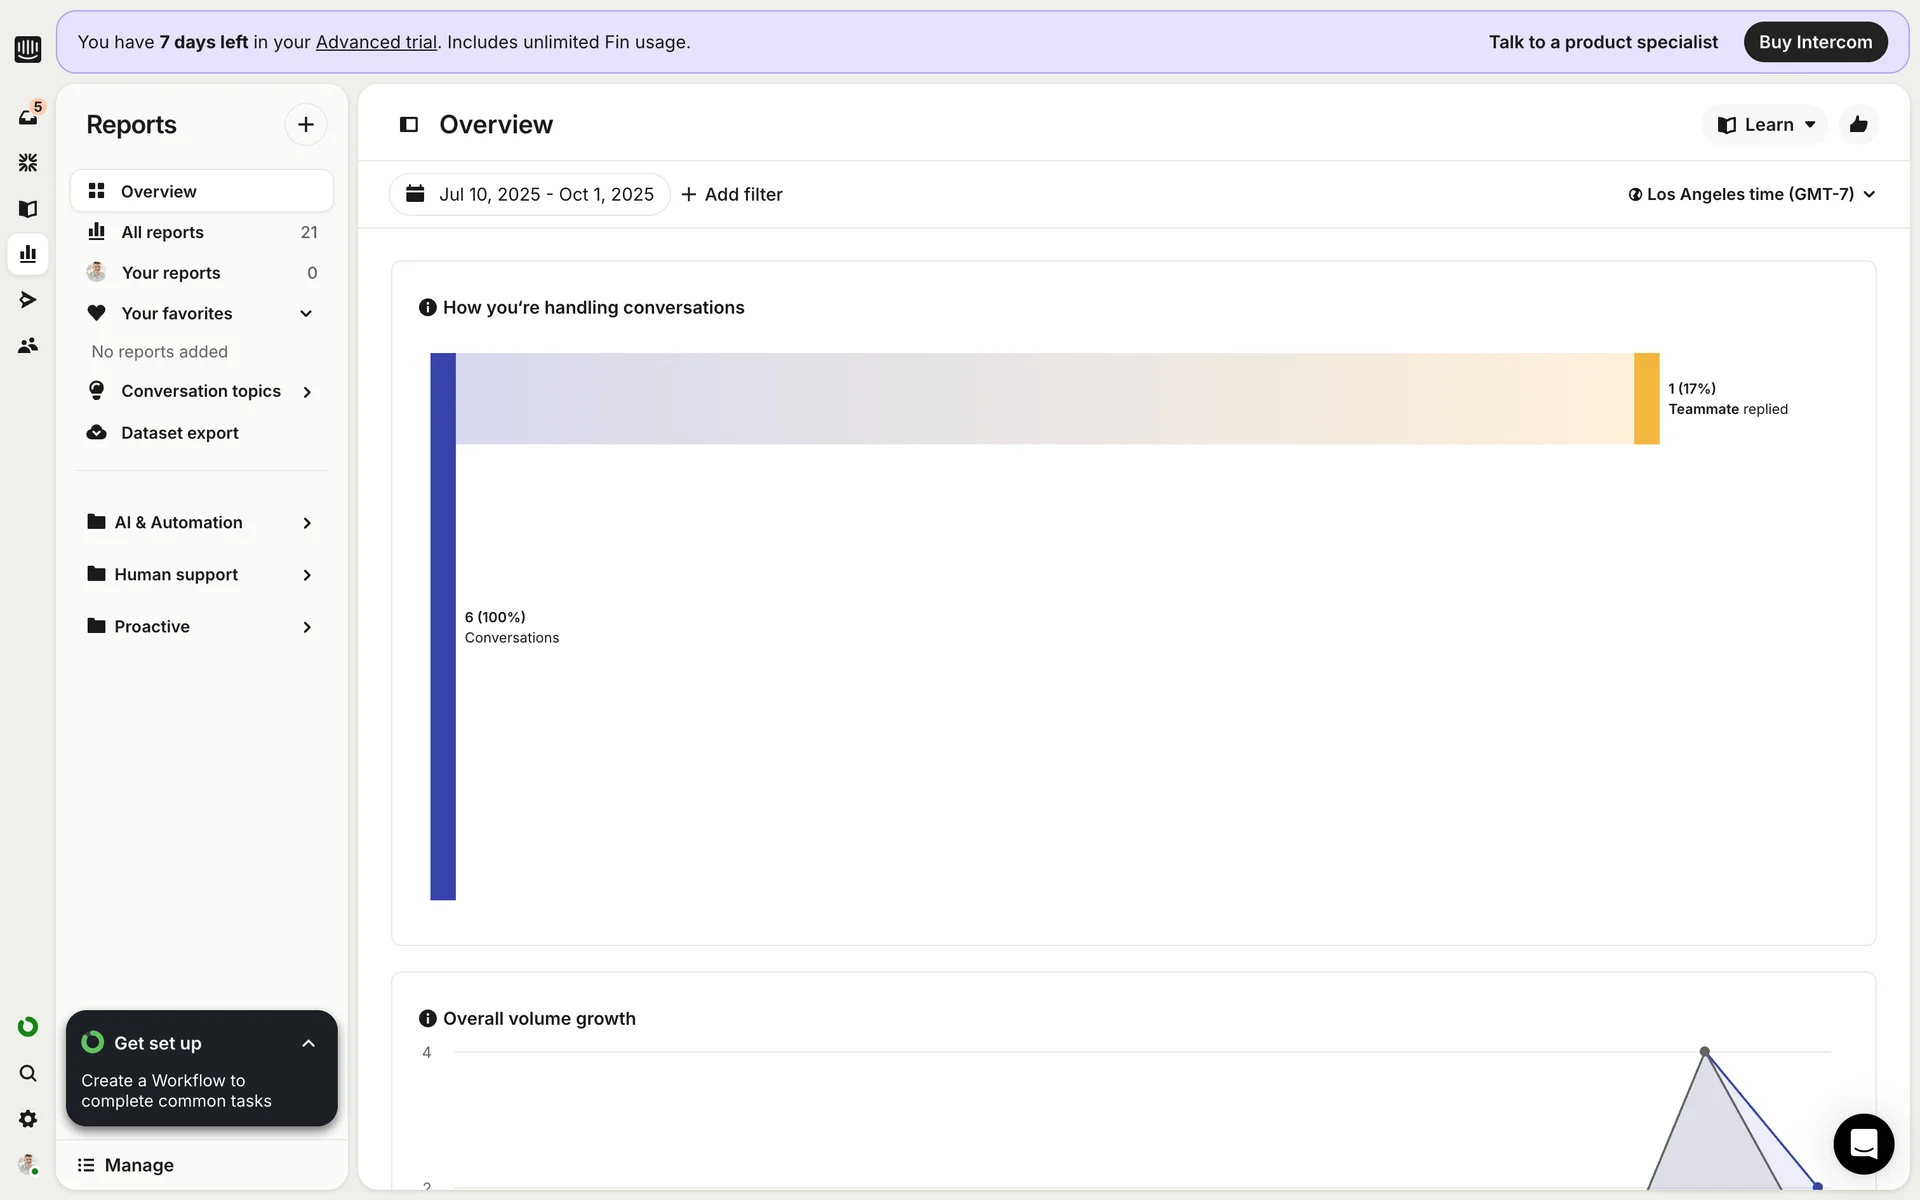This screenshot has height=1200, width=1920.
Task: Click the orange Teammate replied bar segment
Action: tap(1646, 398)
